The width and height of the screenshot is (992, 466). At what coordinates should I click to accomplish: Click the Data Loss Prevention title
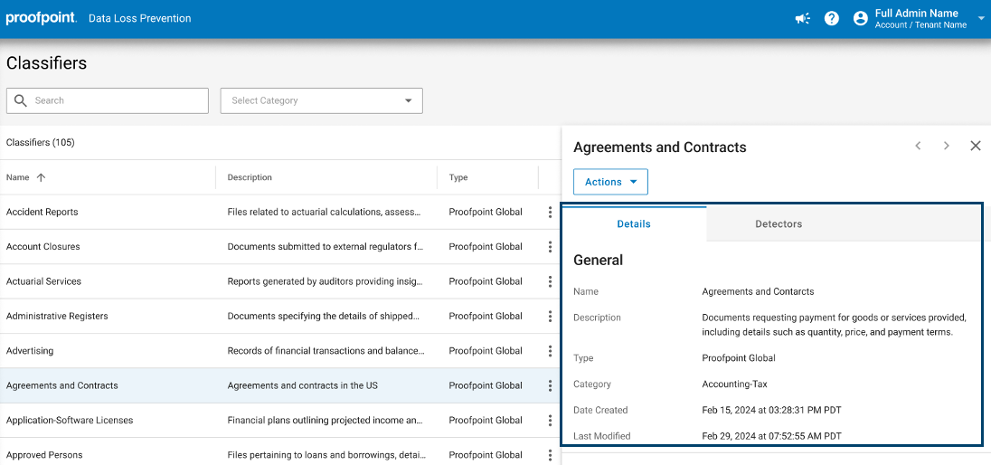pos(140,18)
